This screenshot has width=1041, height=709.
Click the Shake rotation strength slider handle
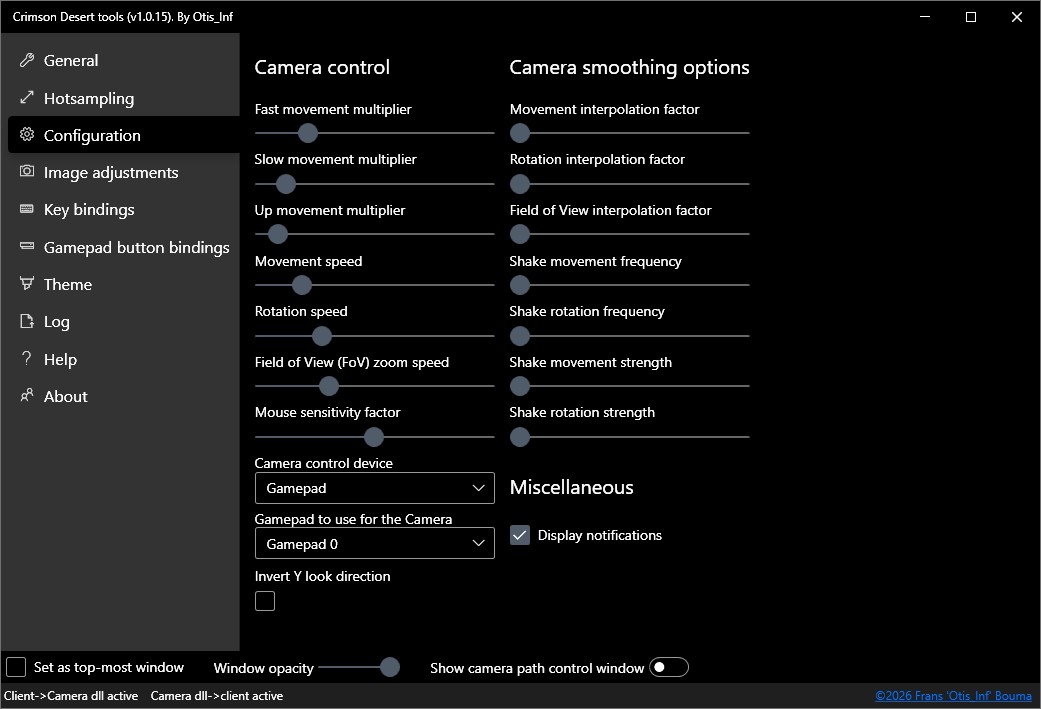[x=520, y=437]
